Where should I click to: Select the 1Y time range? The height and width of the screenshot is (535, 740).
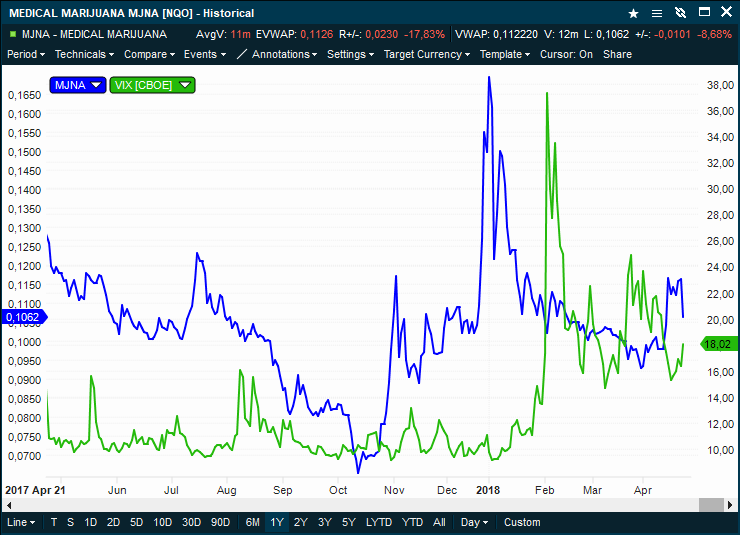[x=277, y=522]
